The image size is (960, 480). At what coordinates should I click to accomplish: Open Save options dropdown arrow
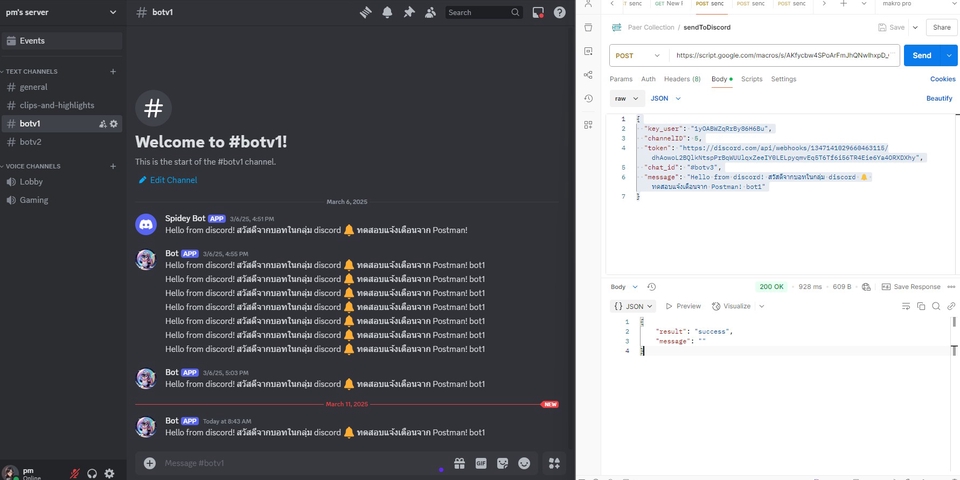[x=915, y=28]
